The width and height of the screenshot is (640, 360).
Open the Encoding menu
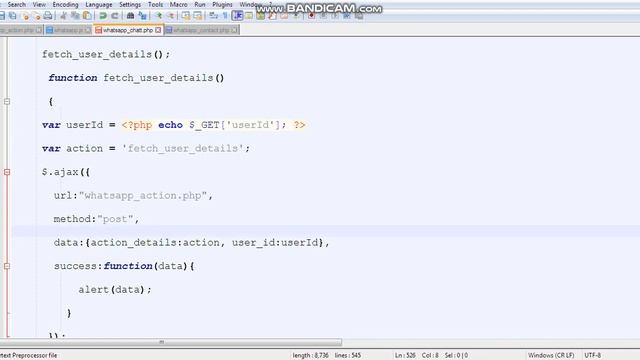tap(65, 4)
